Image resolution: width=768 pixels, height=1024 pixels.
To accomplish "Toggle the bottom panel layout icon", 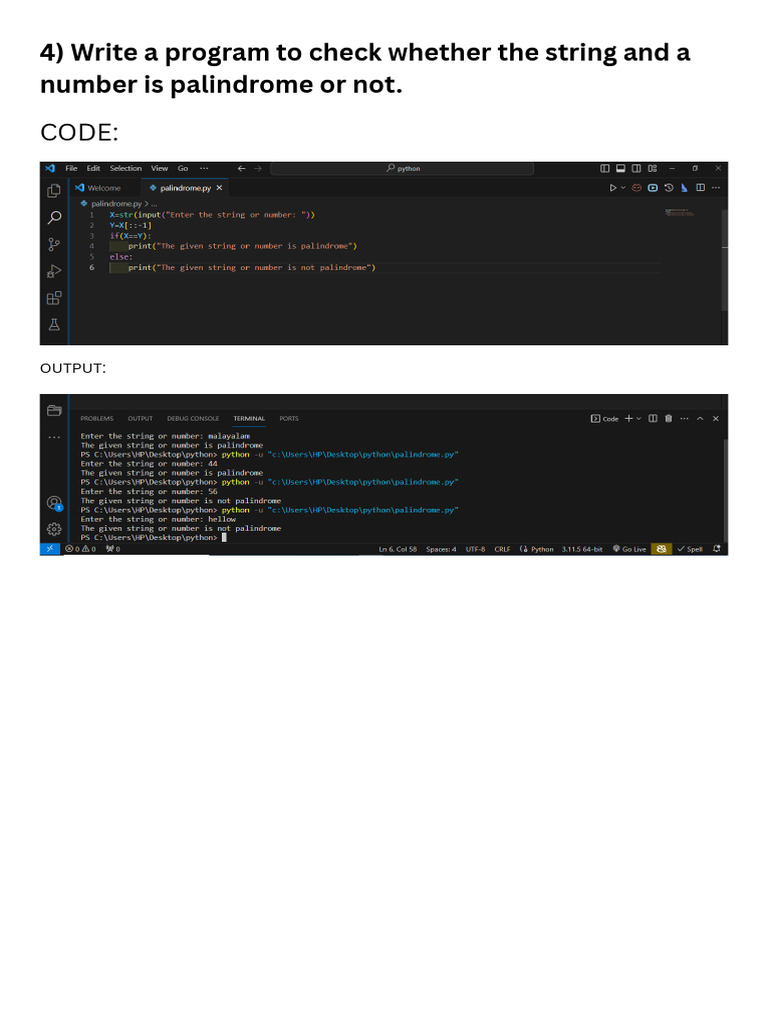I will pos(620,168).
